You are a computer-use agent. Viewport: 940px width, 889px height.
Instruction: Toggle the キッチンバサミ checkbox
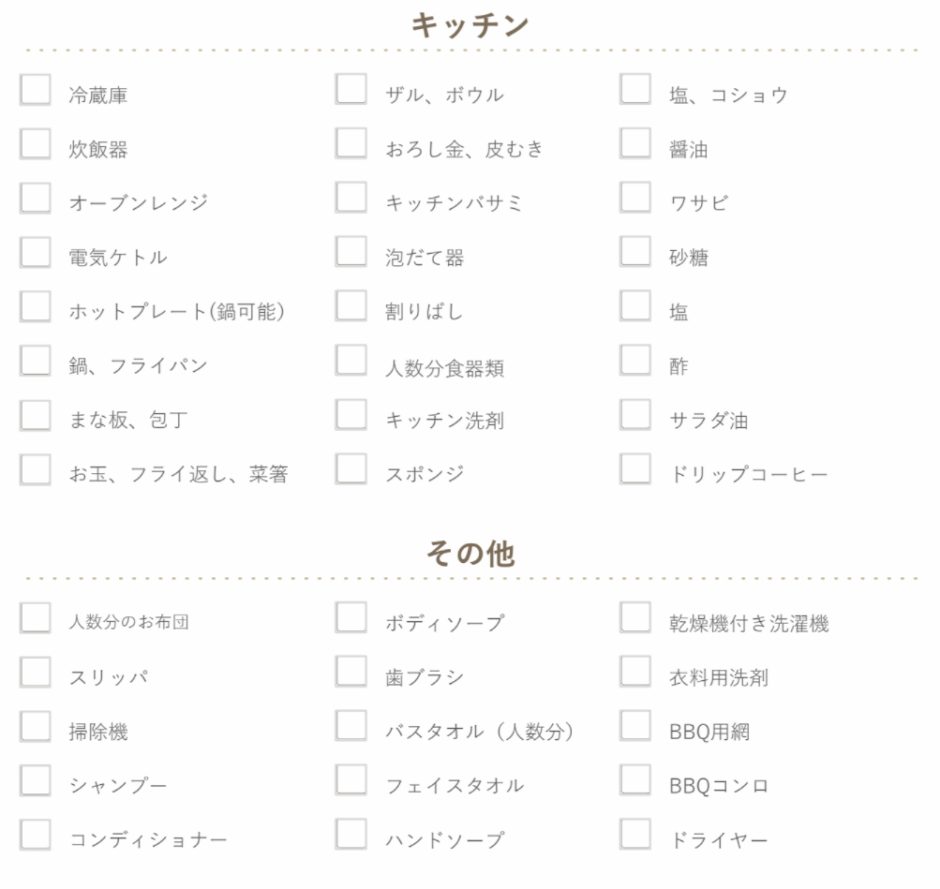[351, 197]
